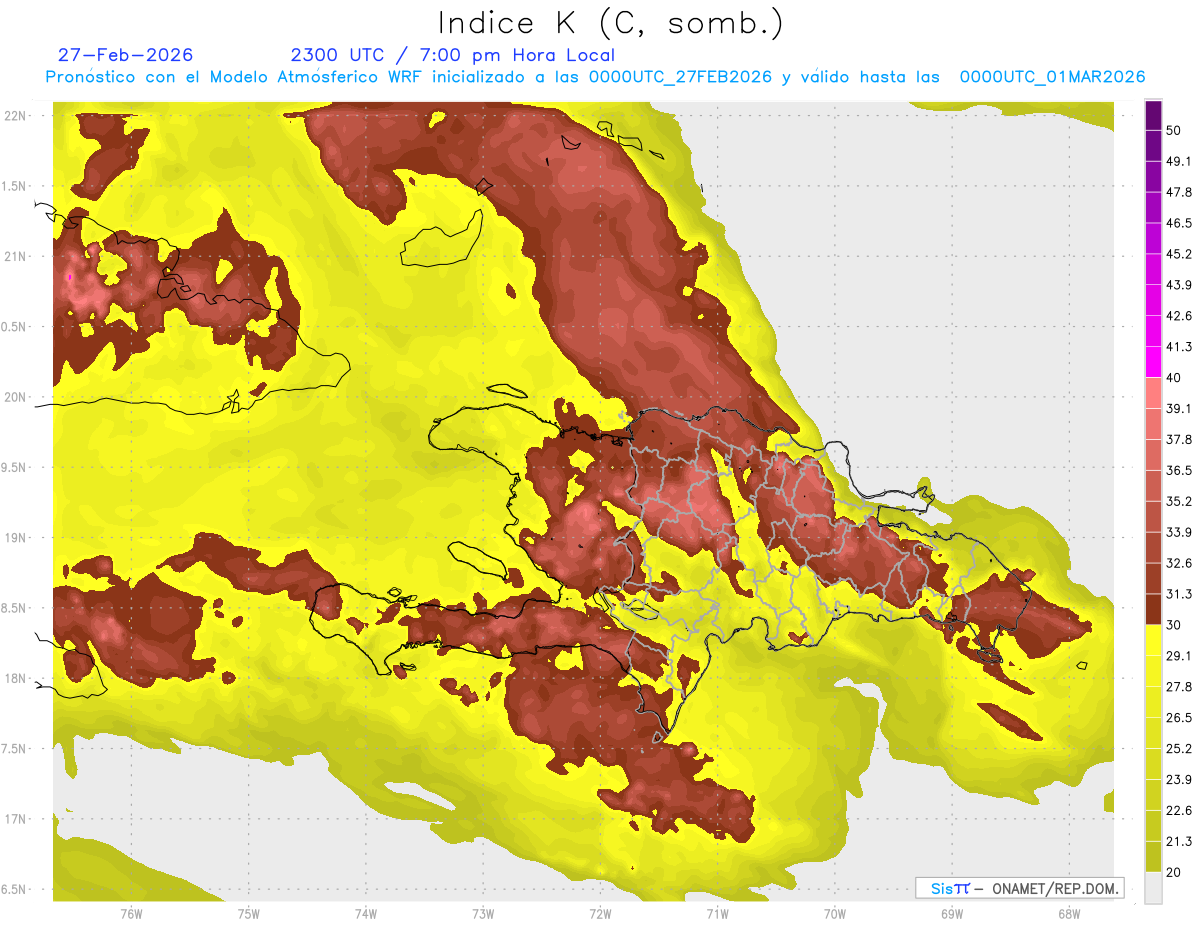1200x927 pixels.
Task: Click the colorbar value "33.9"
Action: (x=1178, y=532)
